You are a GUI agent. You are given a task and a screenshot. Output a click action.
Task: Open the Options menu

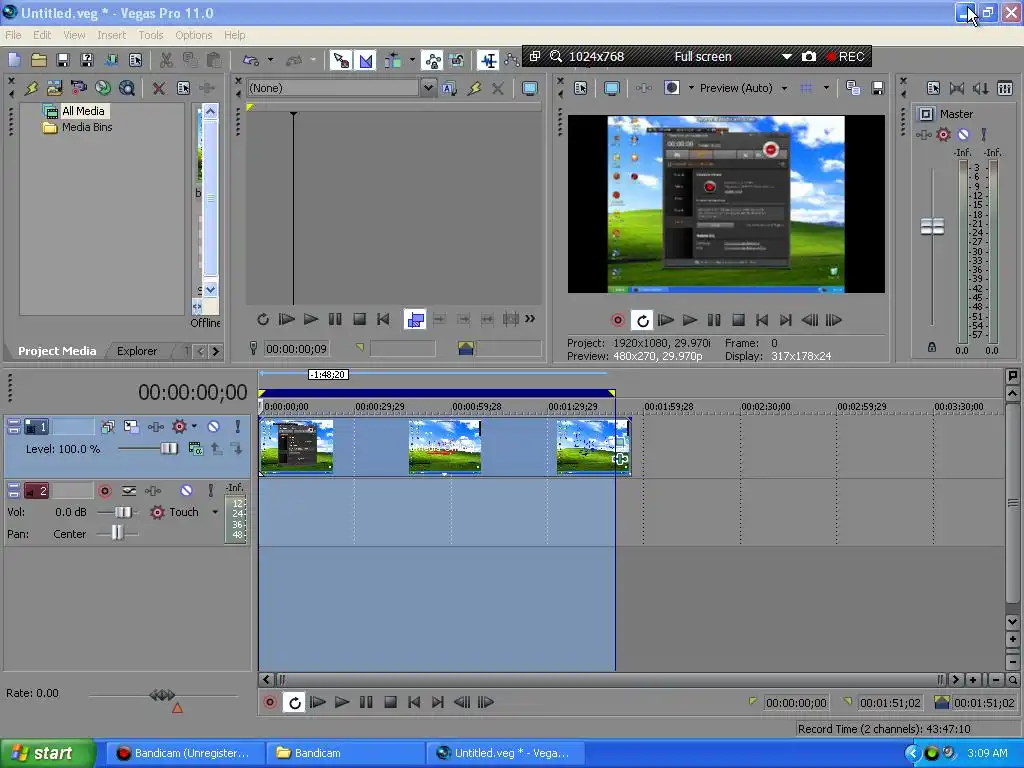coord(193,35)
